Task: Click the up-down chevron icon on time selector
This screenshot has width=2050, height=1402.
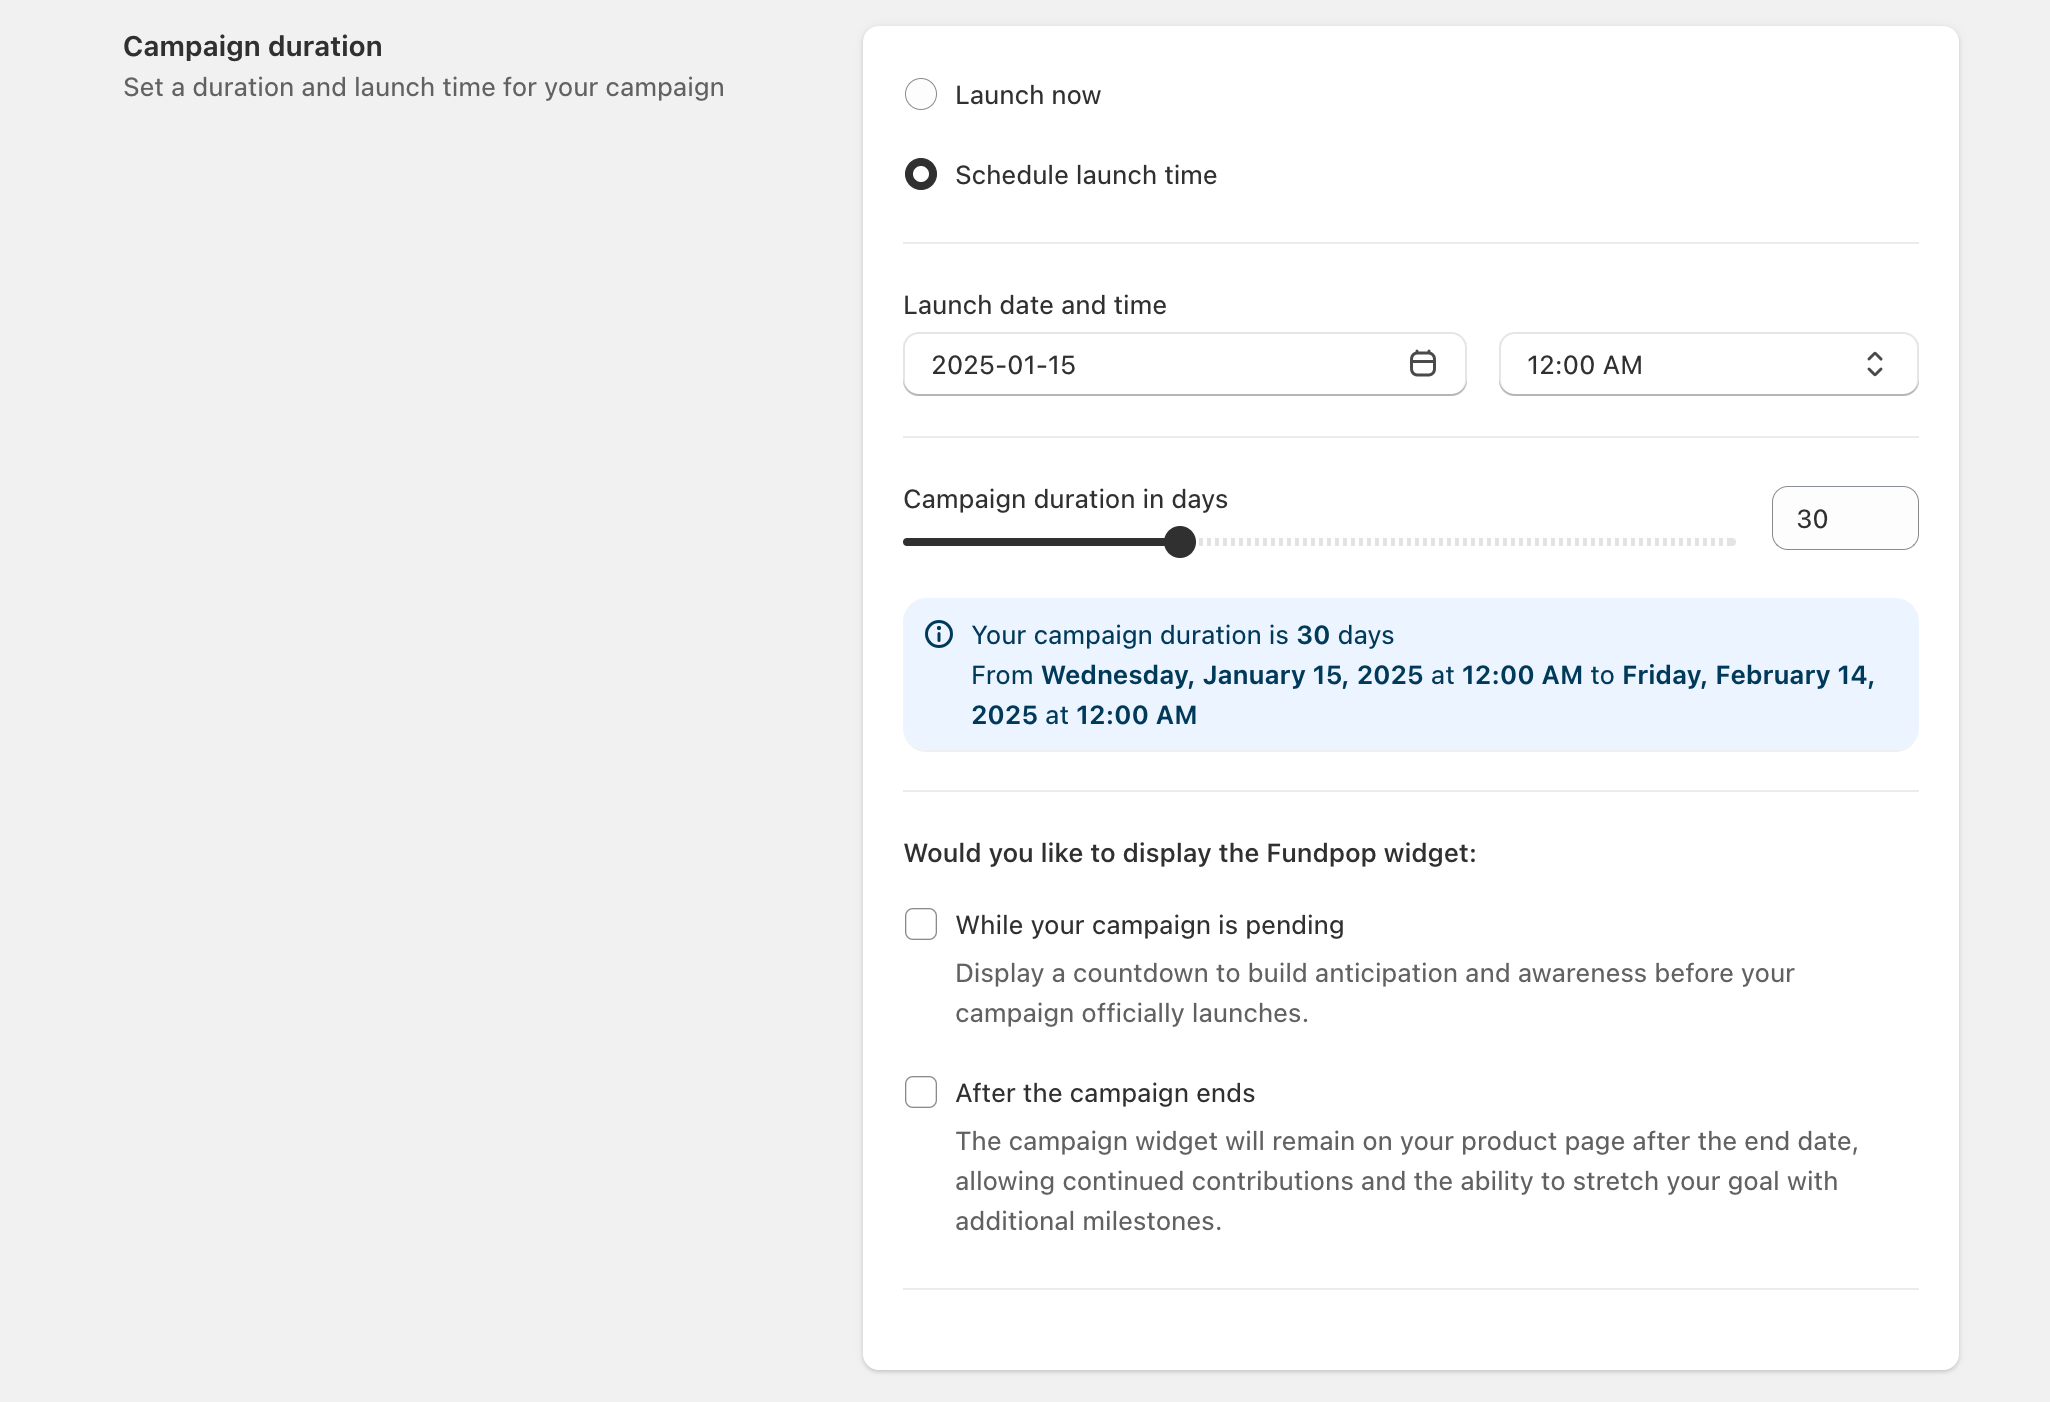Action: 1874,364
